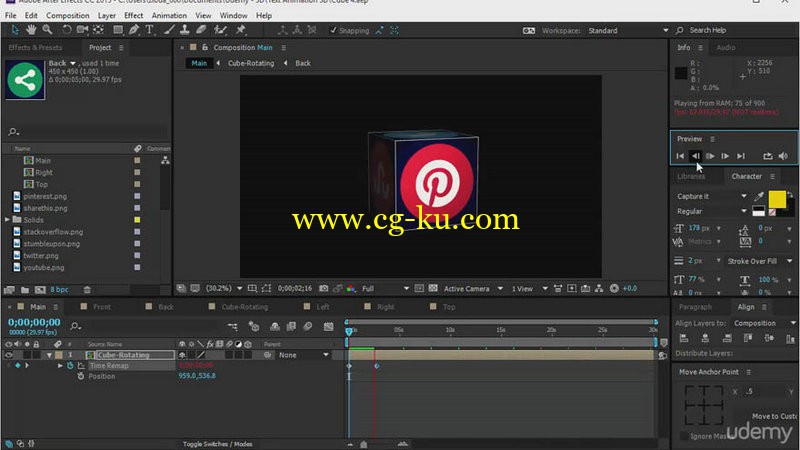This screenshot has height=450, width=800.
Task: Open the Capture it font dropdown
Action: tap(712, 196)
